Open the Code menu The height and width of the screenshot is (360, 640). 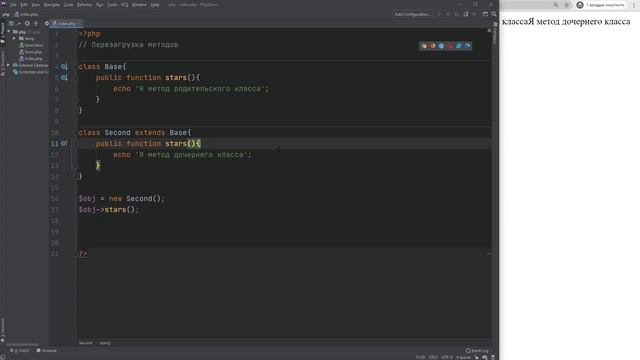(x=68, y=5)
